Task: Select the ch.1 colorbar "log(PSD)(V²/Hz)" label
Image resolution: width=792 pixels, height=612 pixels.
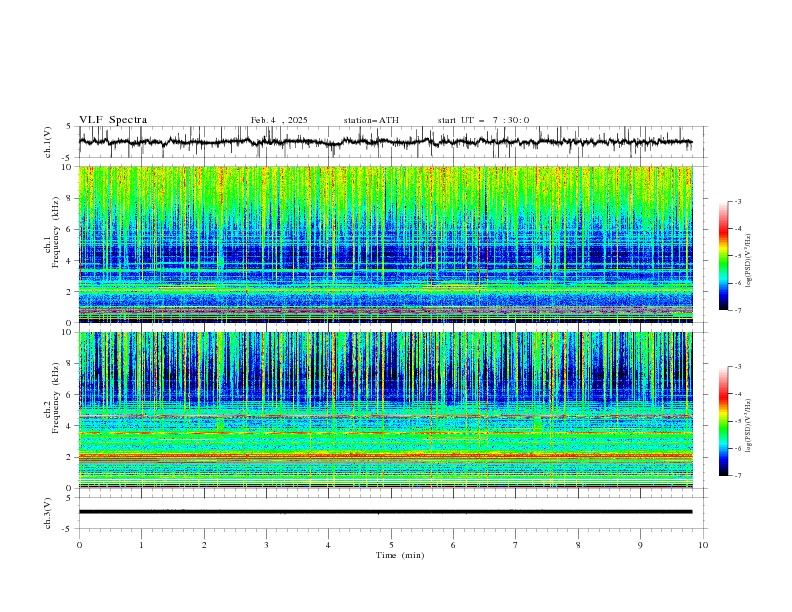Action: [x=748, y=261]
